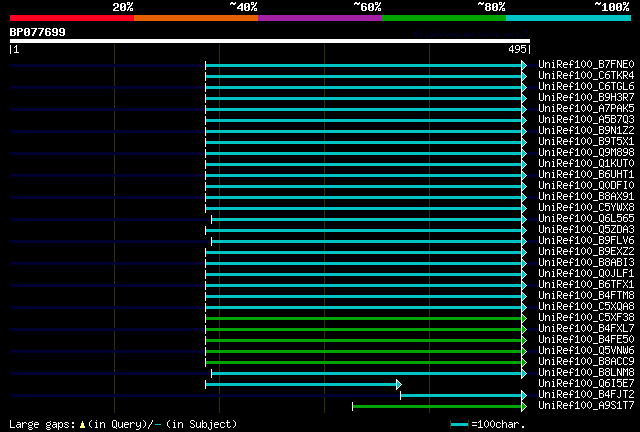
Task: Click the green ~80% legend segment
Action: (444, 18)
